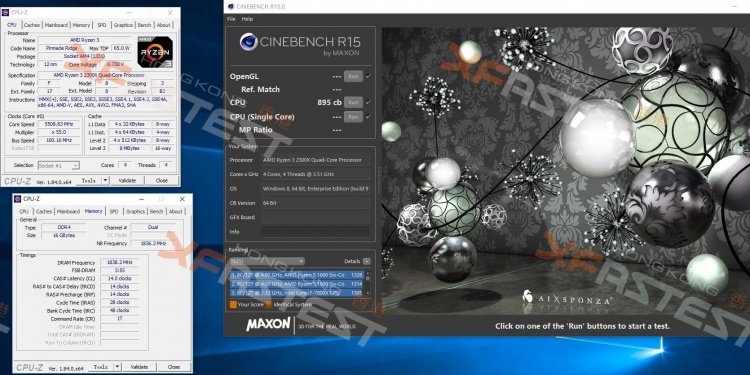Click Tools button in bottom CPU-Z window
Viewport: 750px width, 375px height.
click(101, 367)
